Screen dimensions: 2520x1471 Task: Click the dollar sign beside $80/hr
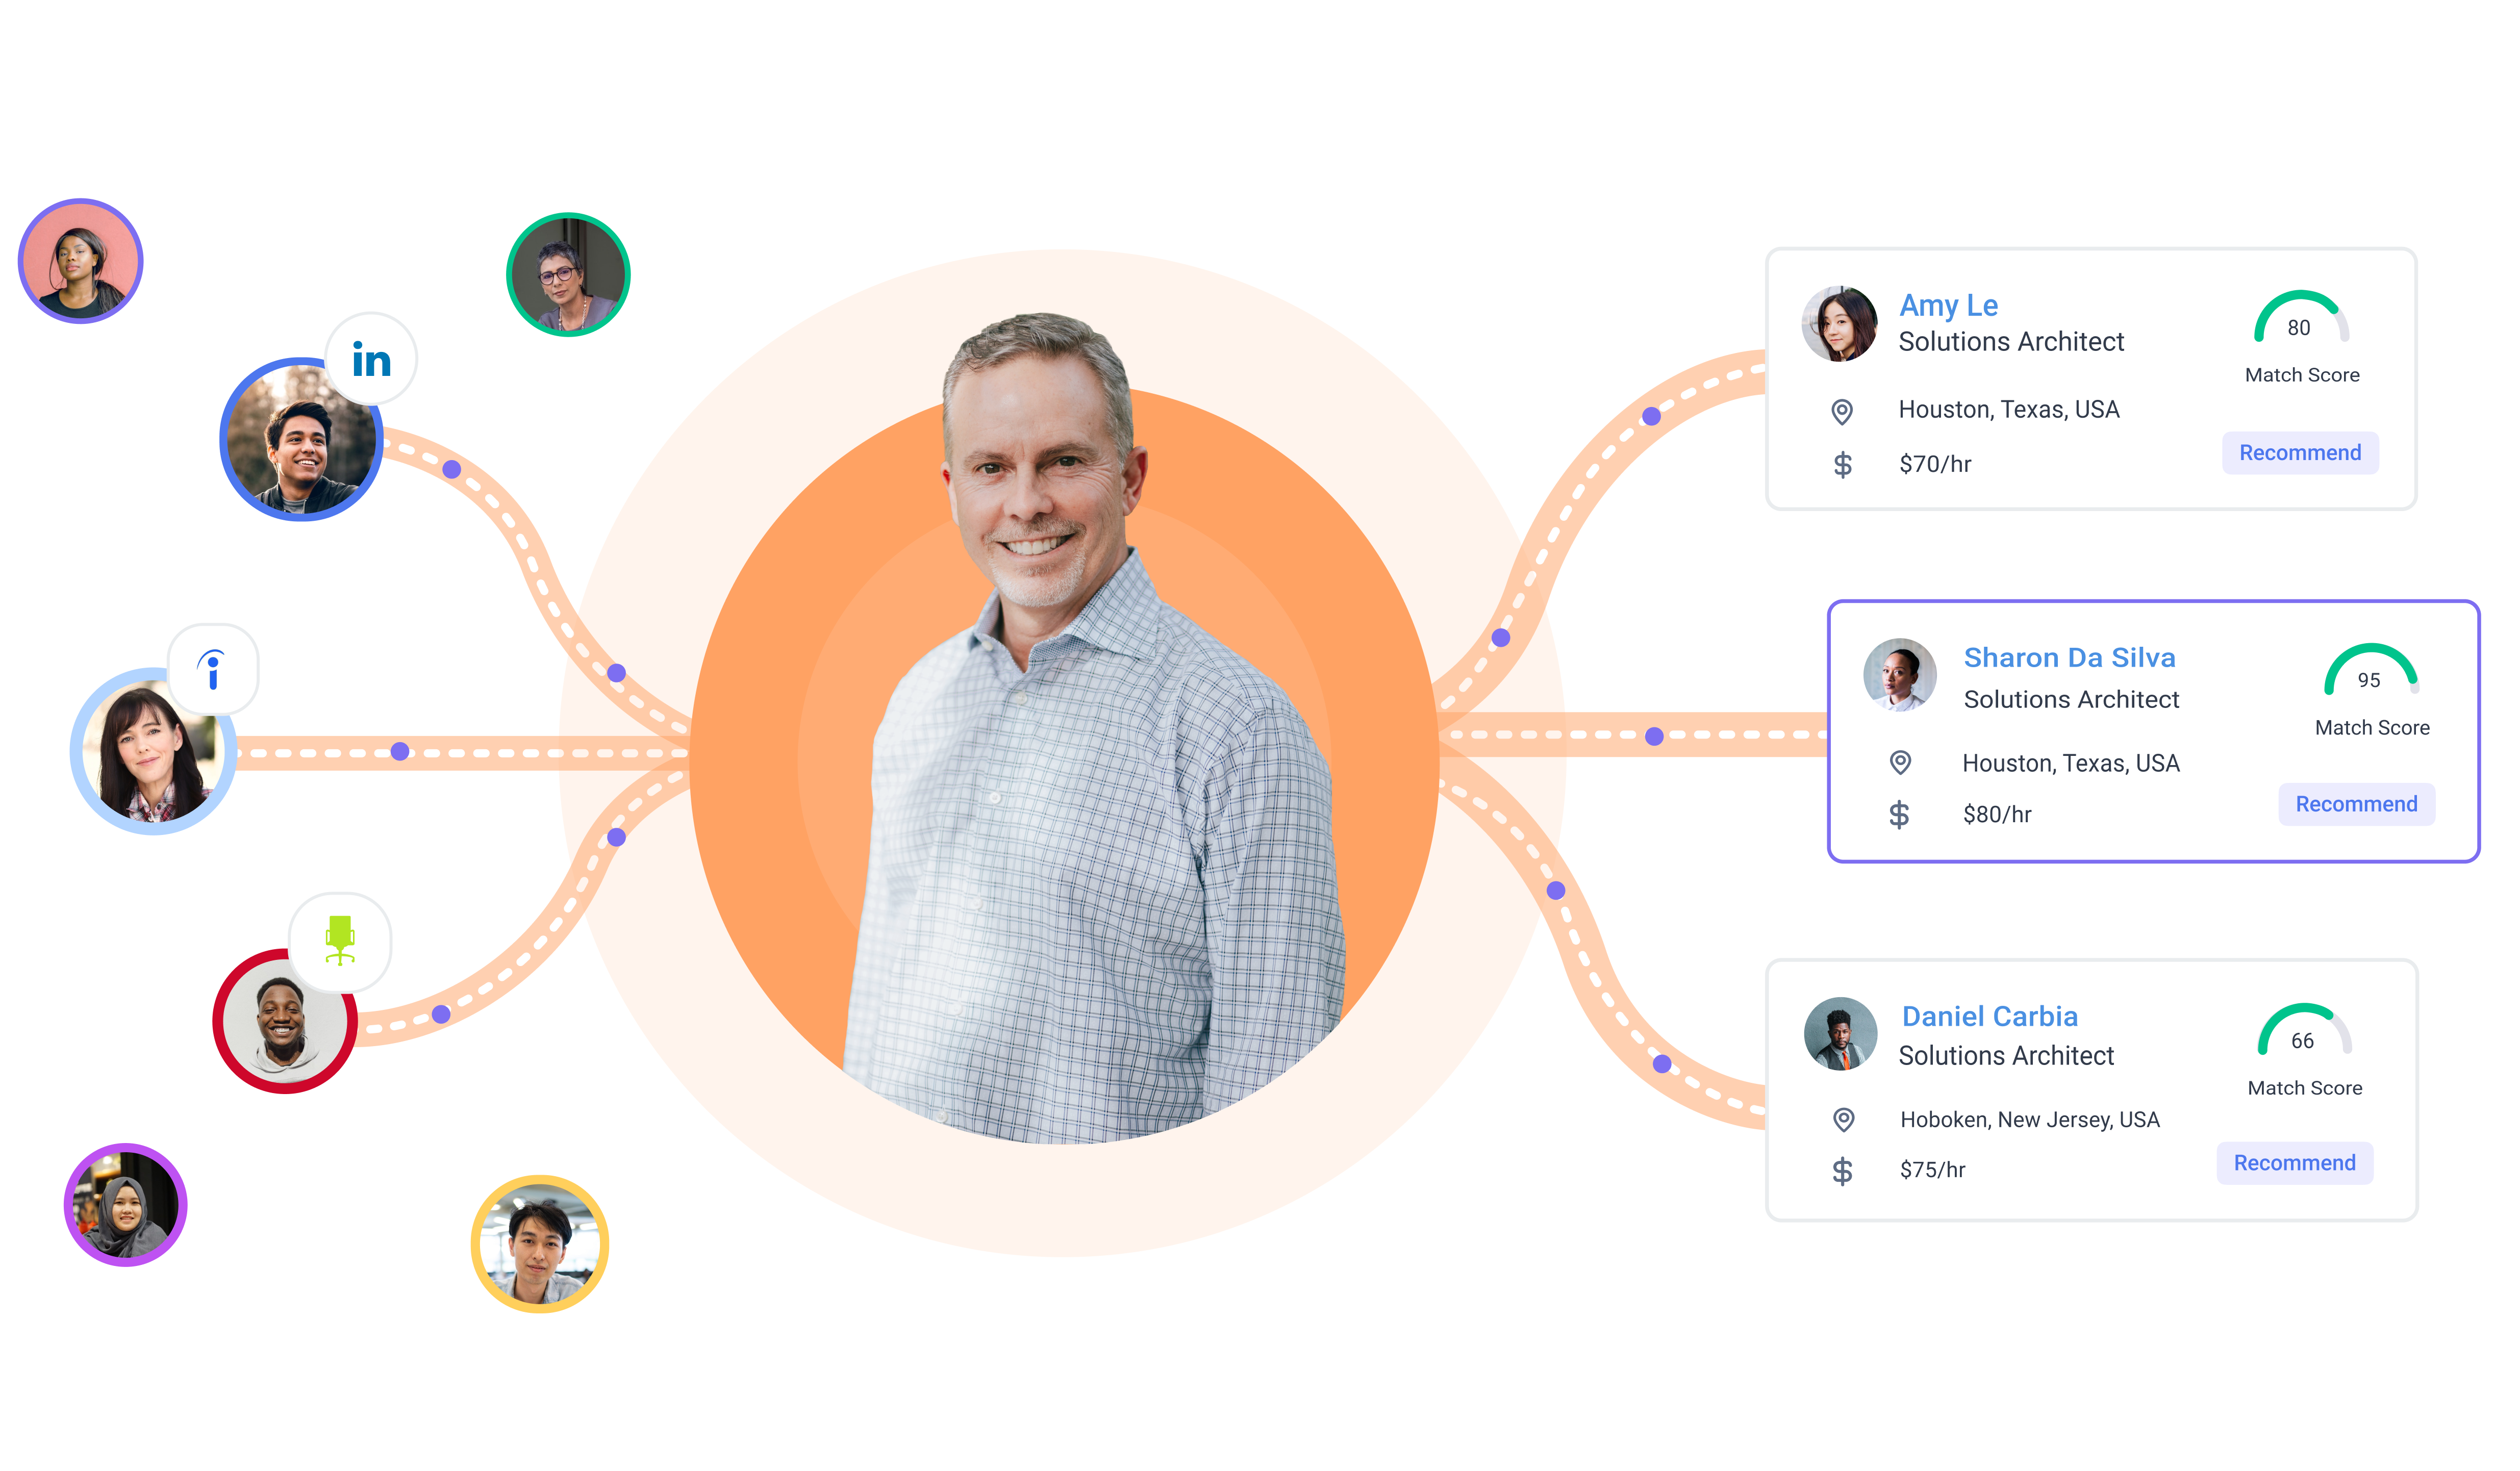click(1899, 815)
